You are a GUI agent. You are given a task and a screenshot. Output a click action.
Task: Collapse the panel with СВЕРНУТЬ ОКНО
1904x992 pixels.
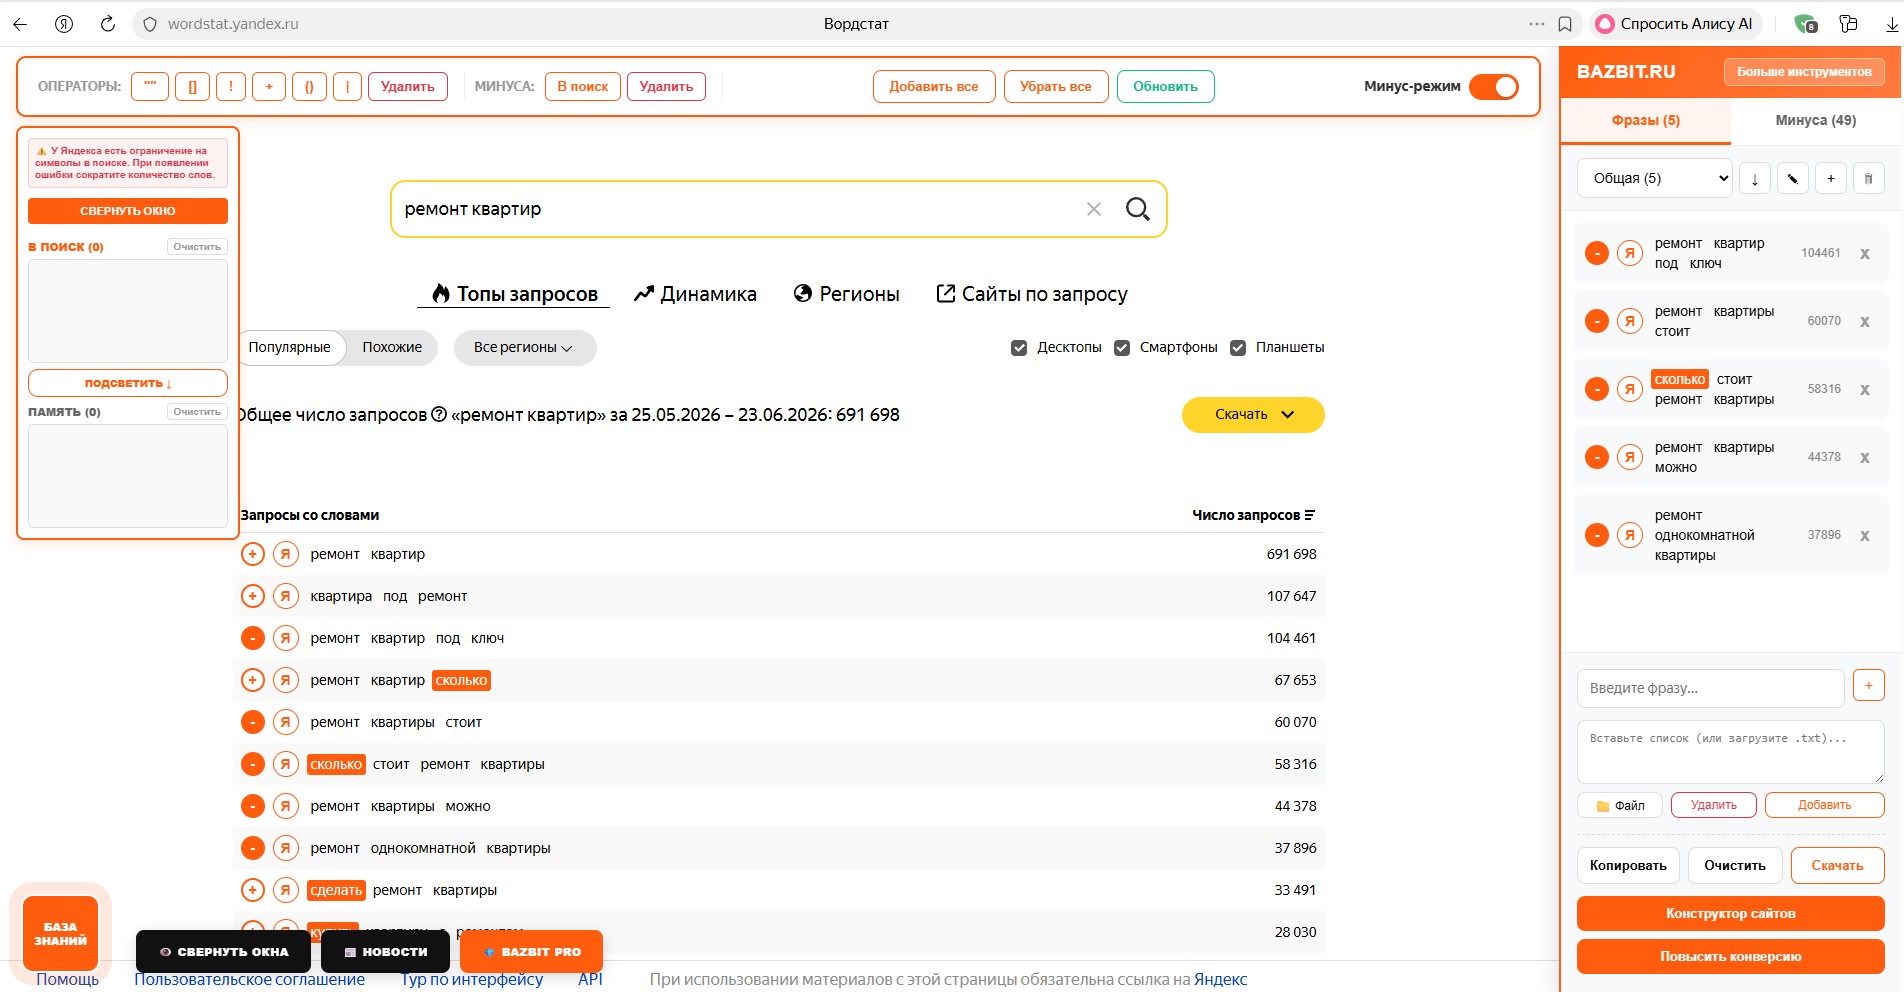tap(128, 211)
